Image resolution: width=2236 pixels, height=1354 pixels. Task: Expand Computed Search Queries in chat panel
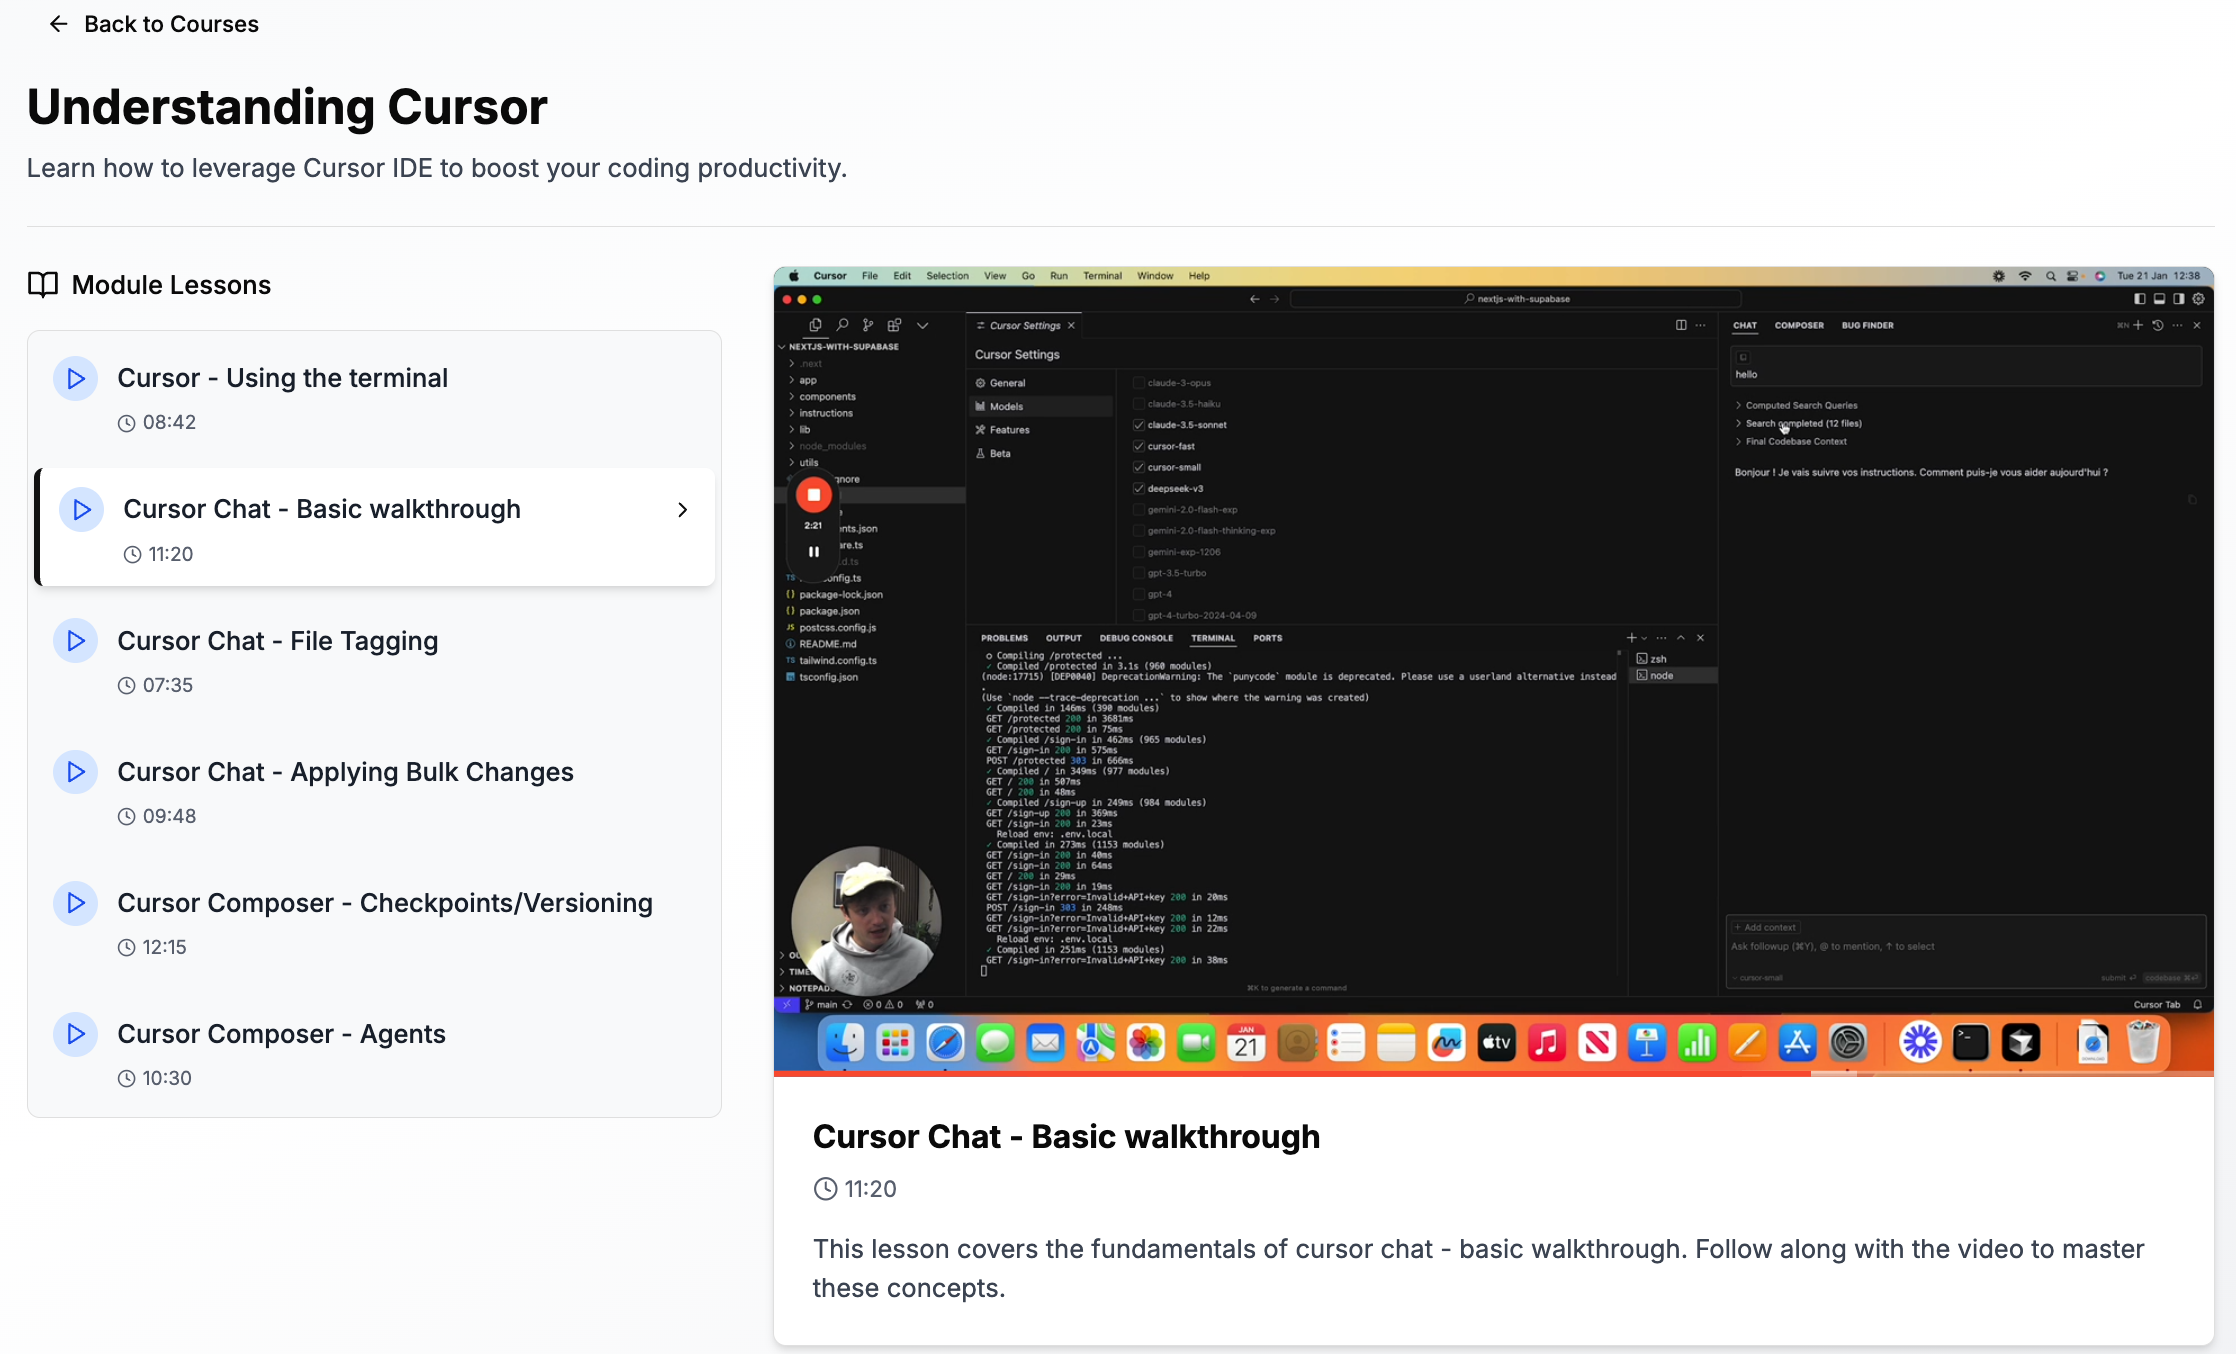1800,405
